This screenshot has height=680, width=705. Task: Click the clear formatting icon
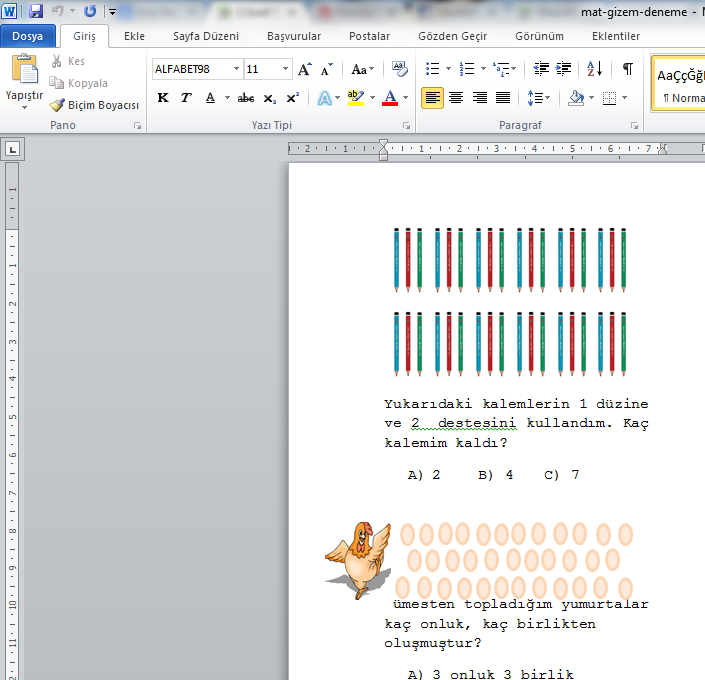(400, 69)
